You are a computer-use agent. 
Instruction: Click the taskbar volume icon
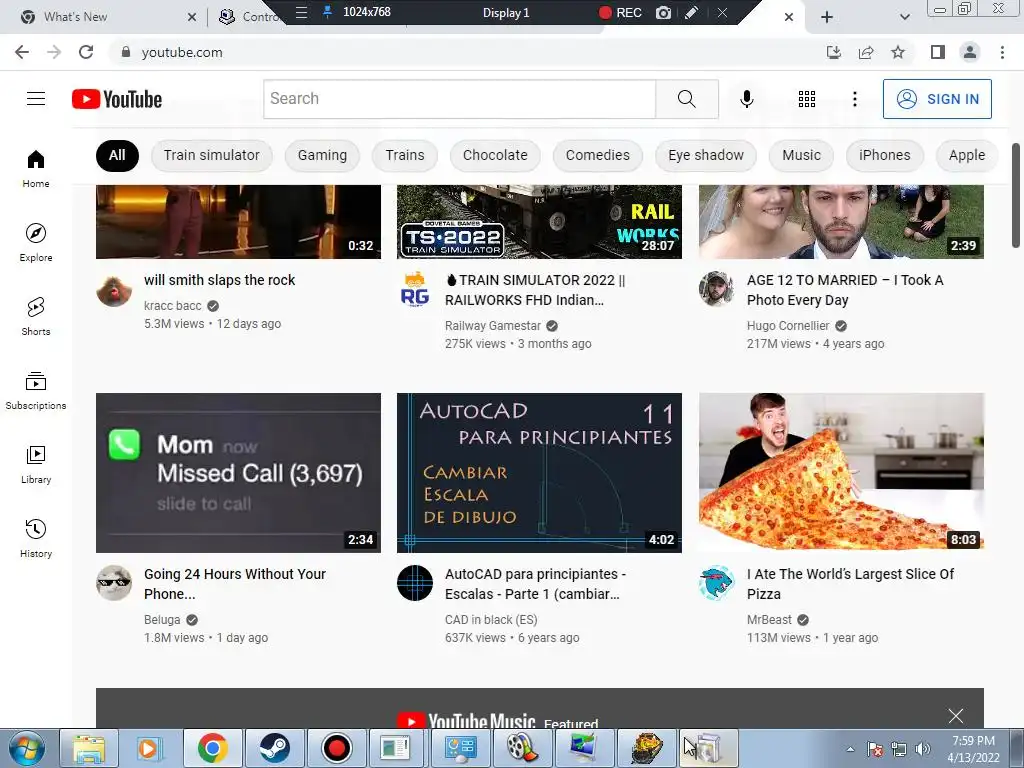click(x=923, y=749)
